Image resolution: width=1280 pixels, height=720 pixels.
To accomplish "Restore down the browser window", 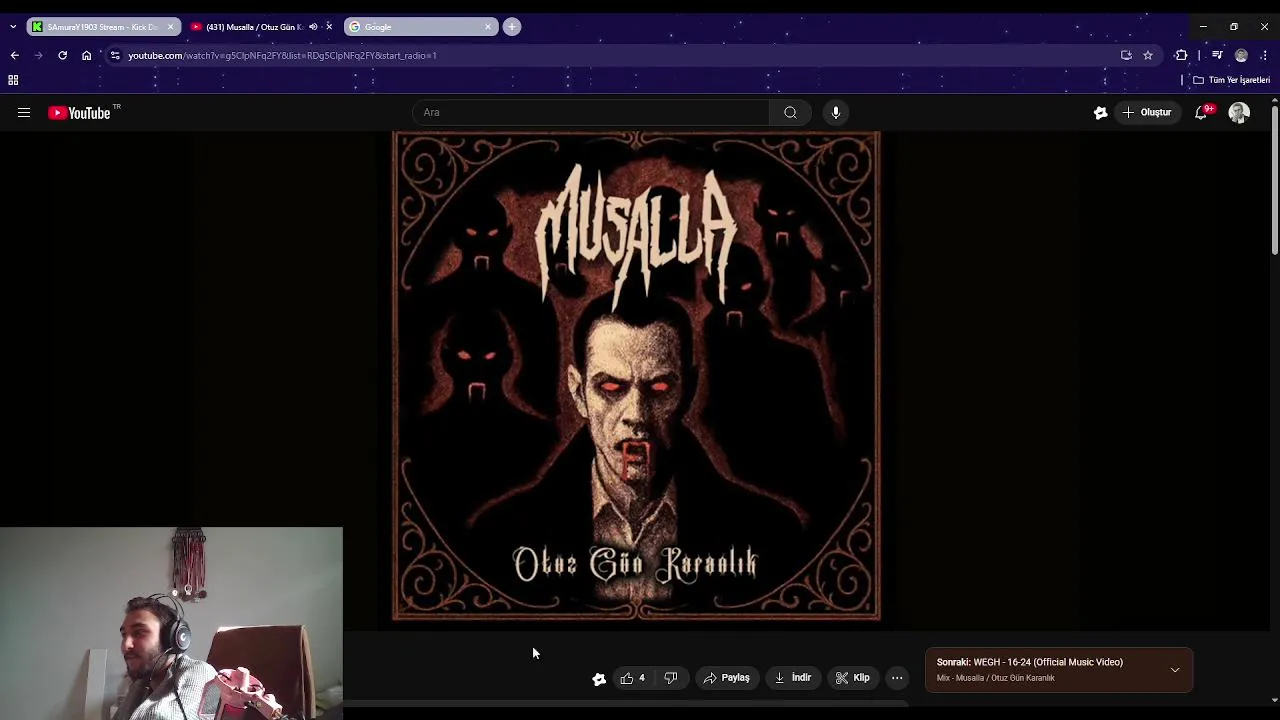I will pyautogui.click(x=1234, y=27).
